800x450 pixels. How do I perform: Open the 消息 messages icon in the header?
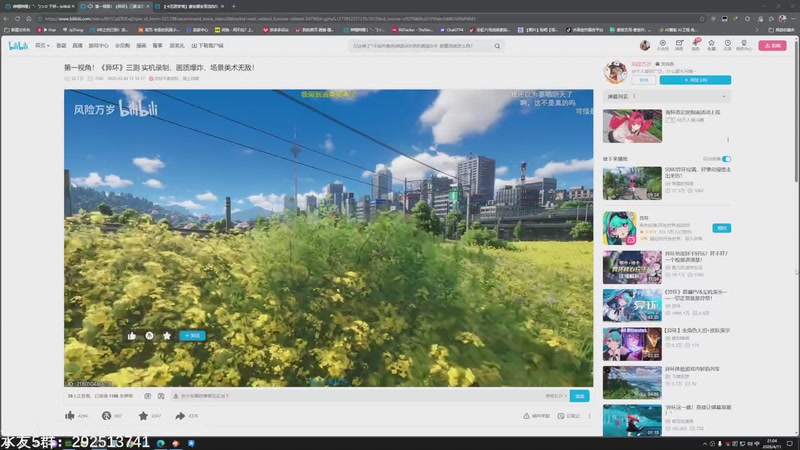pos(679,45)
